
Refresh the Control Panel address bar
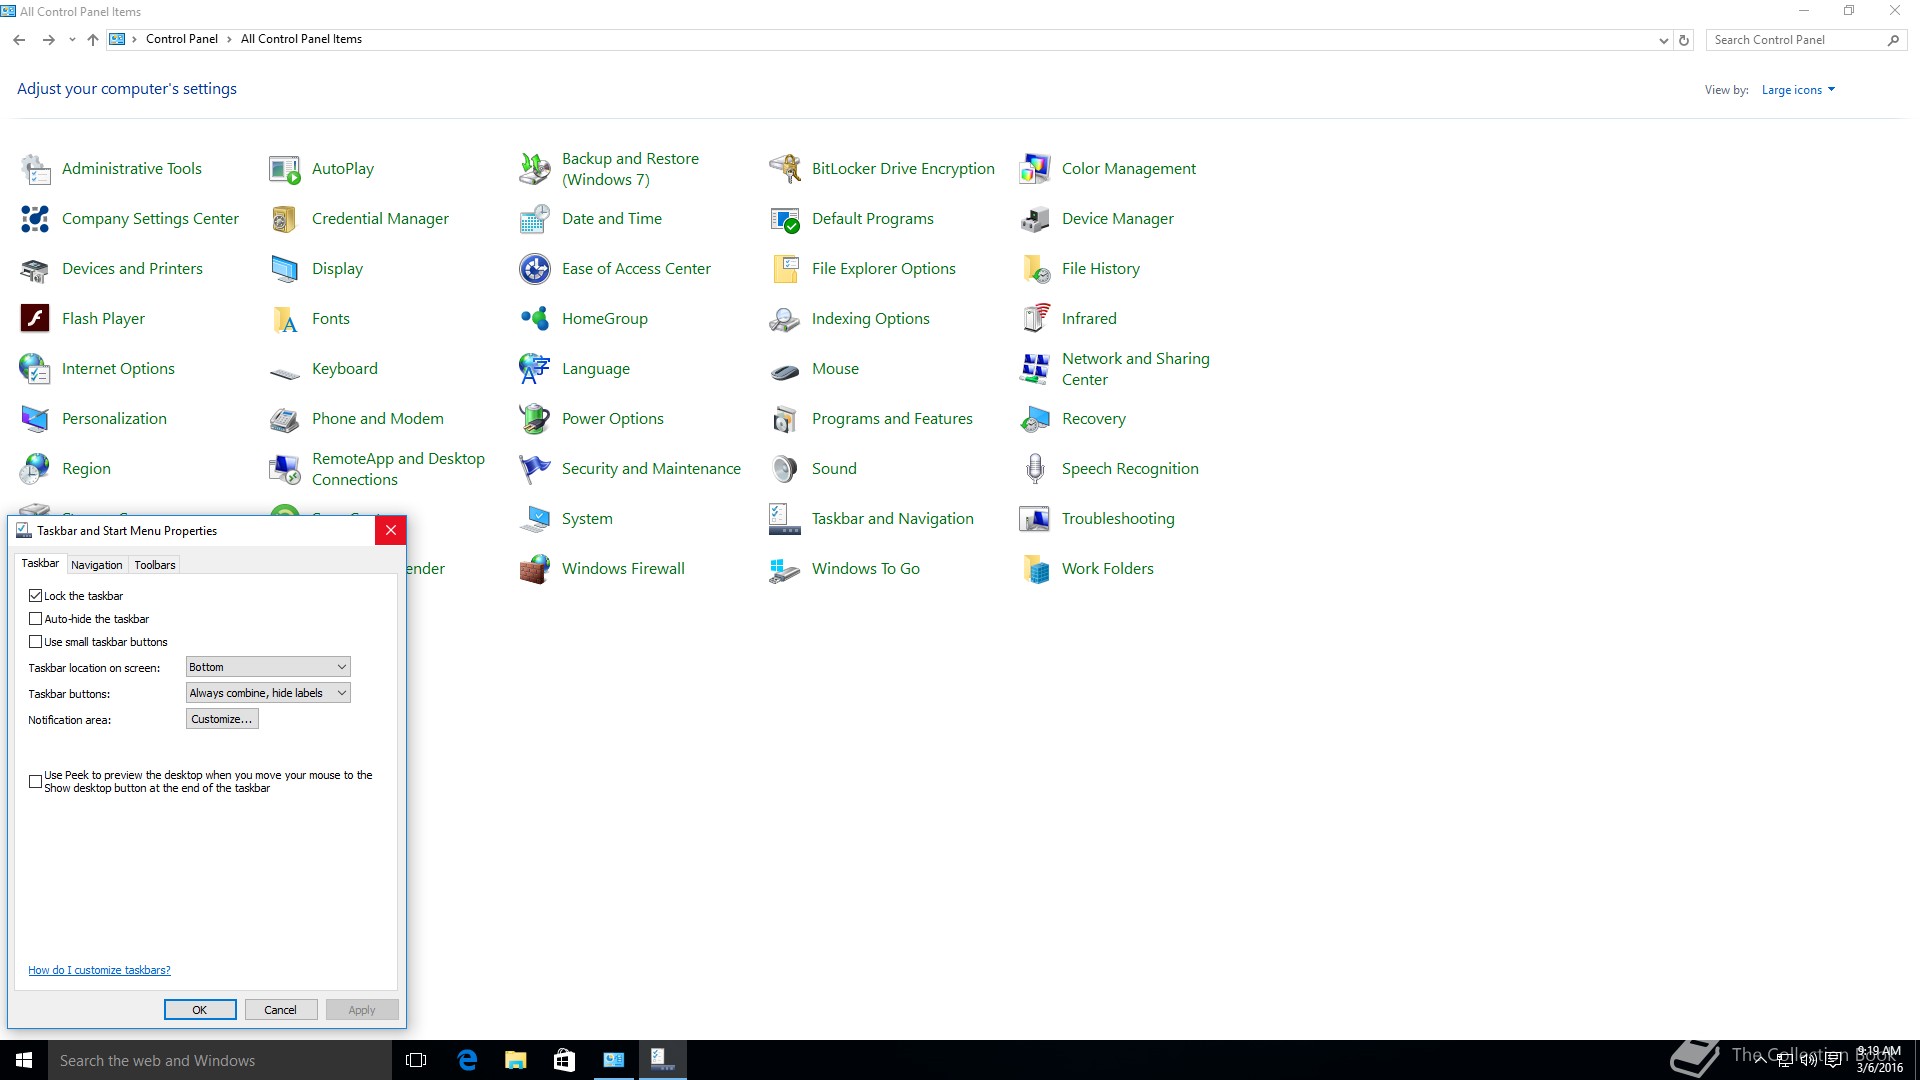click(1684, 41)
